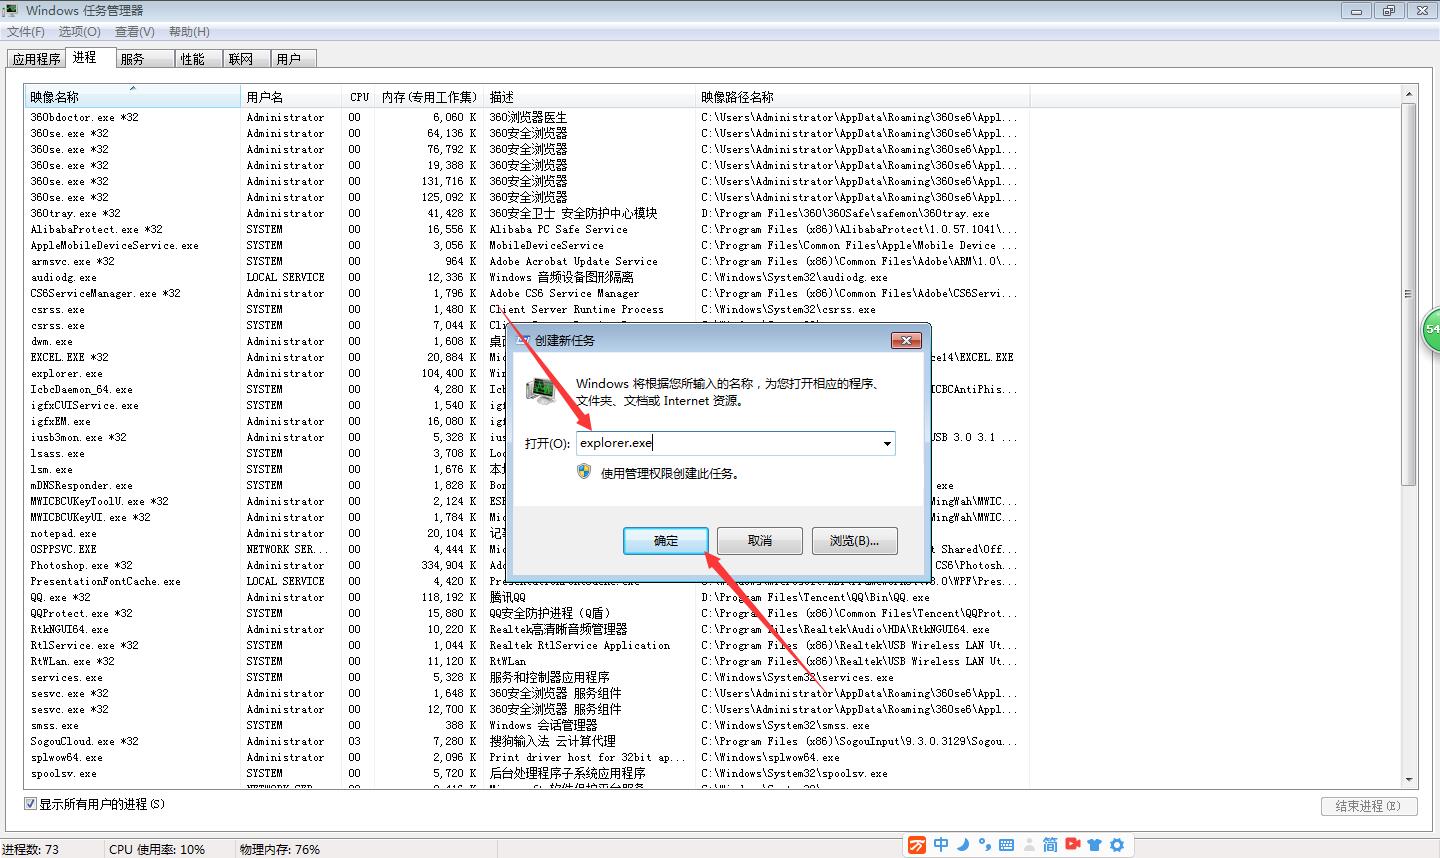Switch simplified/traditional via 简 icon
Image resolution: width=1440 pixels, height=858 pixels.
click(x=1050, y=845)
